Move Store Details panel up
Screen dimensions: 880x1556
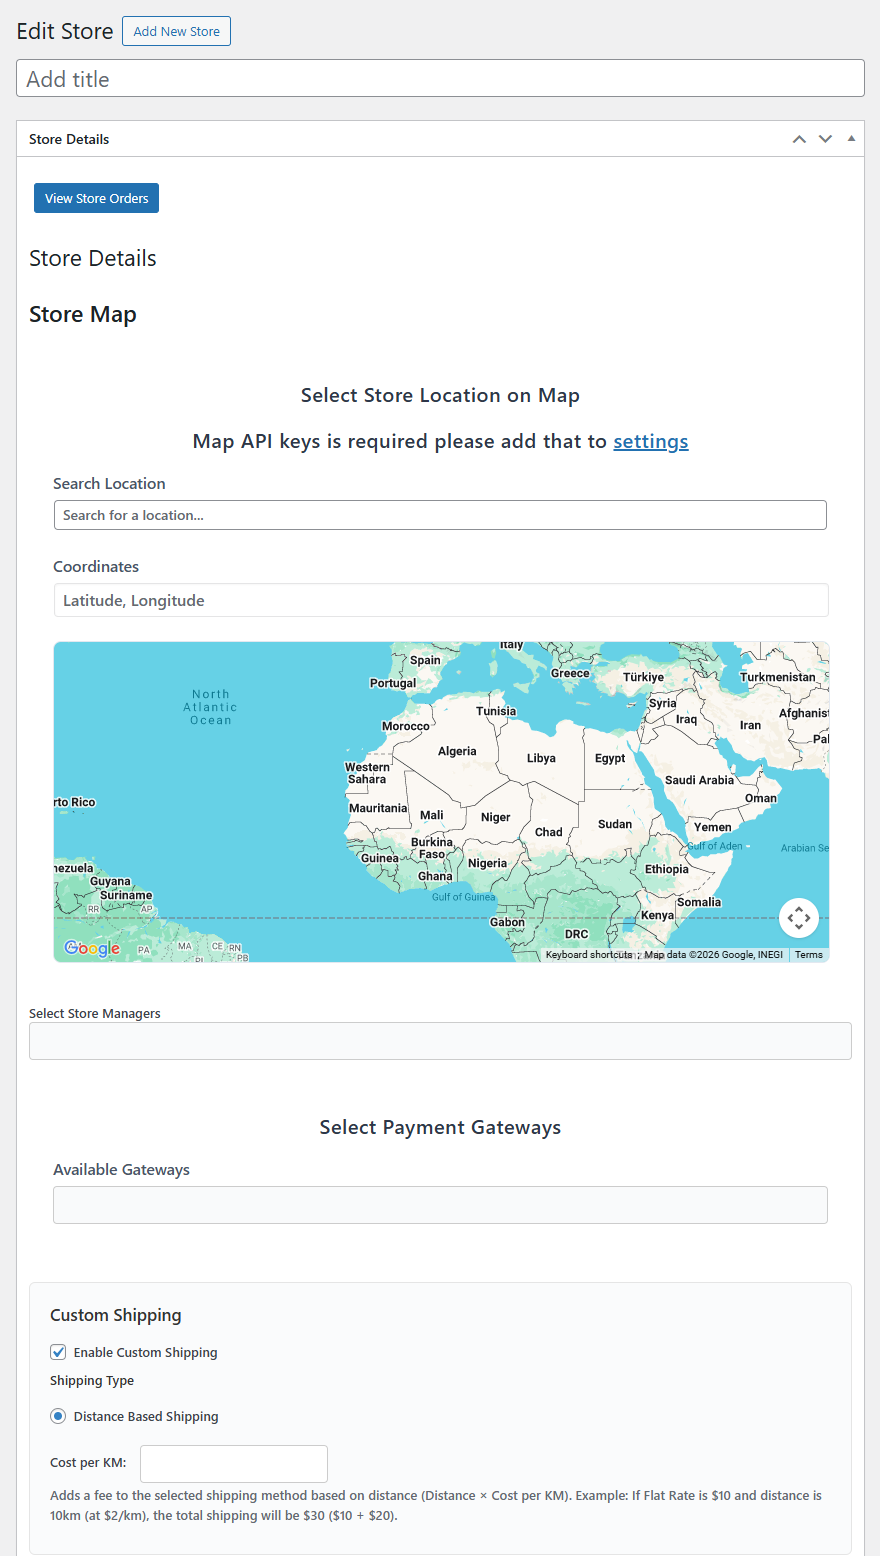pos(799,139)
